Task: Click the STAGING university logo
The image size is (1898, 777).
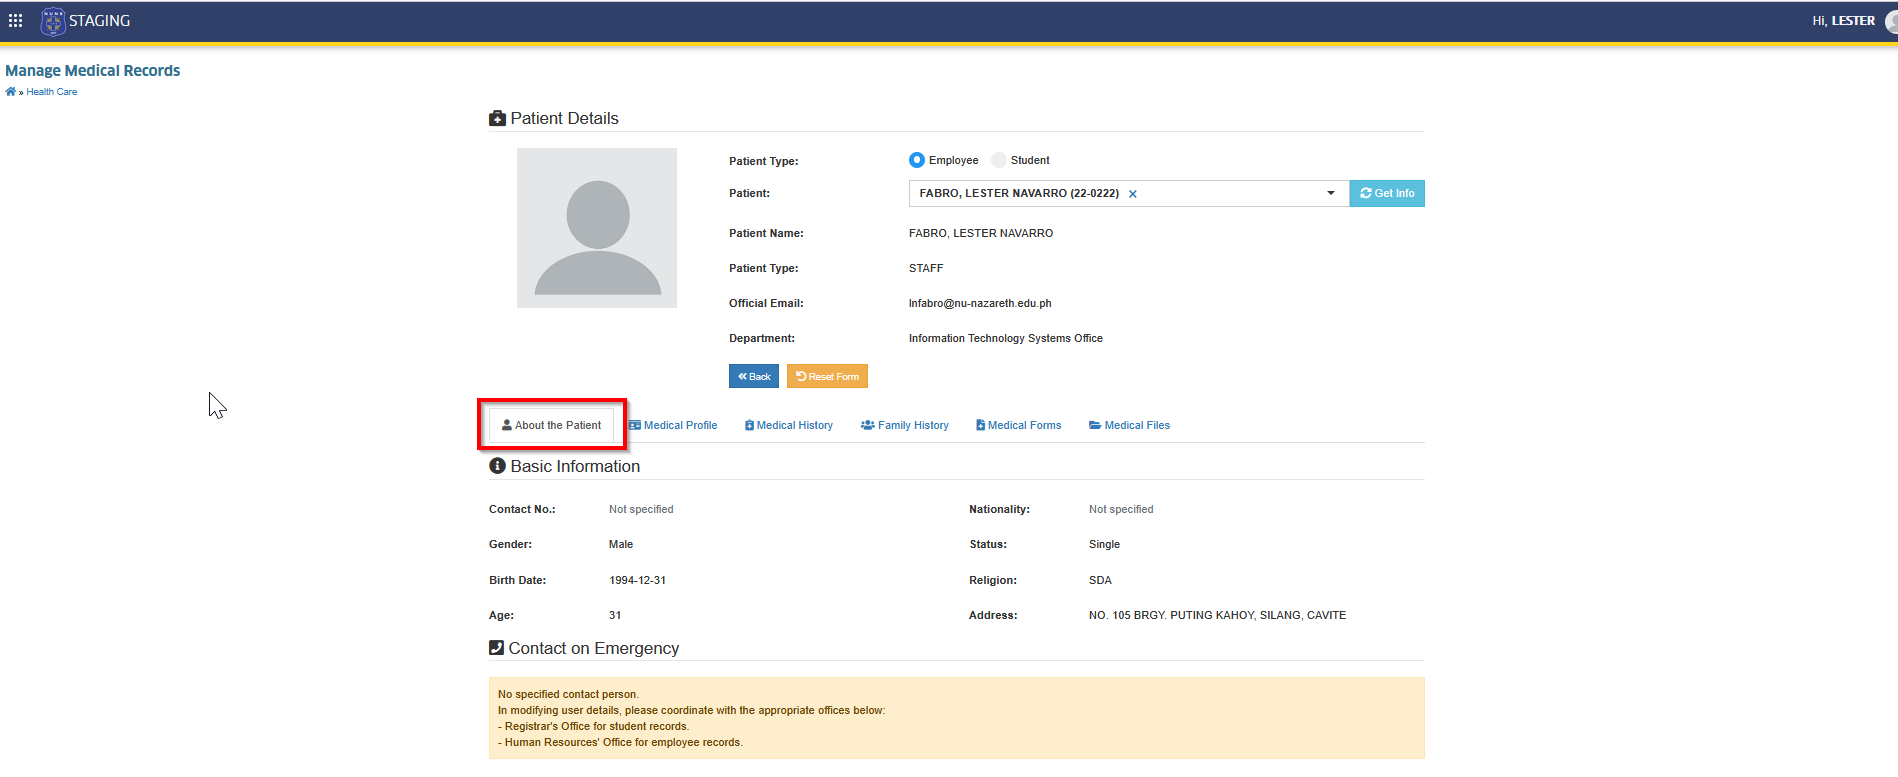Action: [53, 21]
